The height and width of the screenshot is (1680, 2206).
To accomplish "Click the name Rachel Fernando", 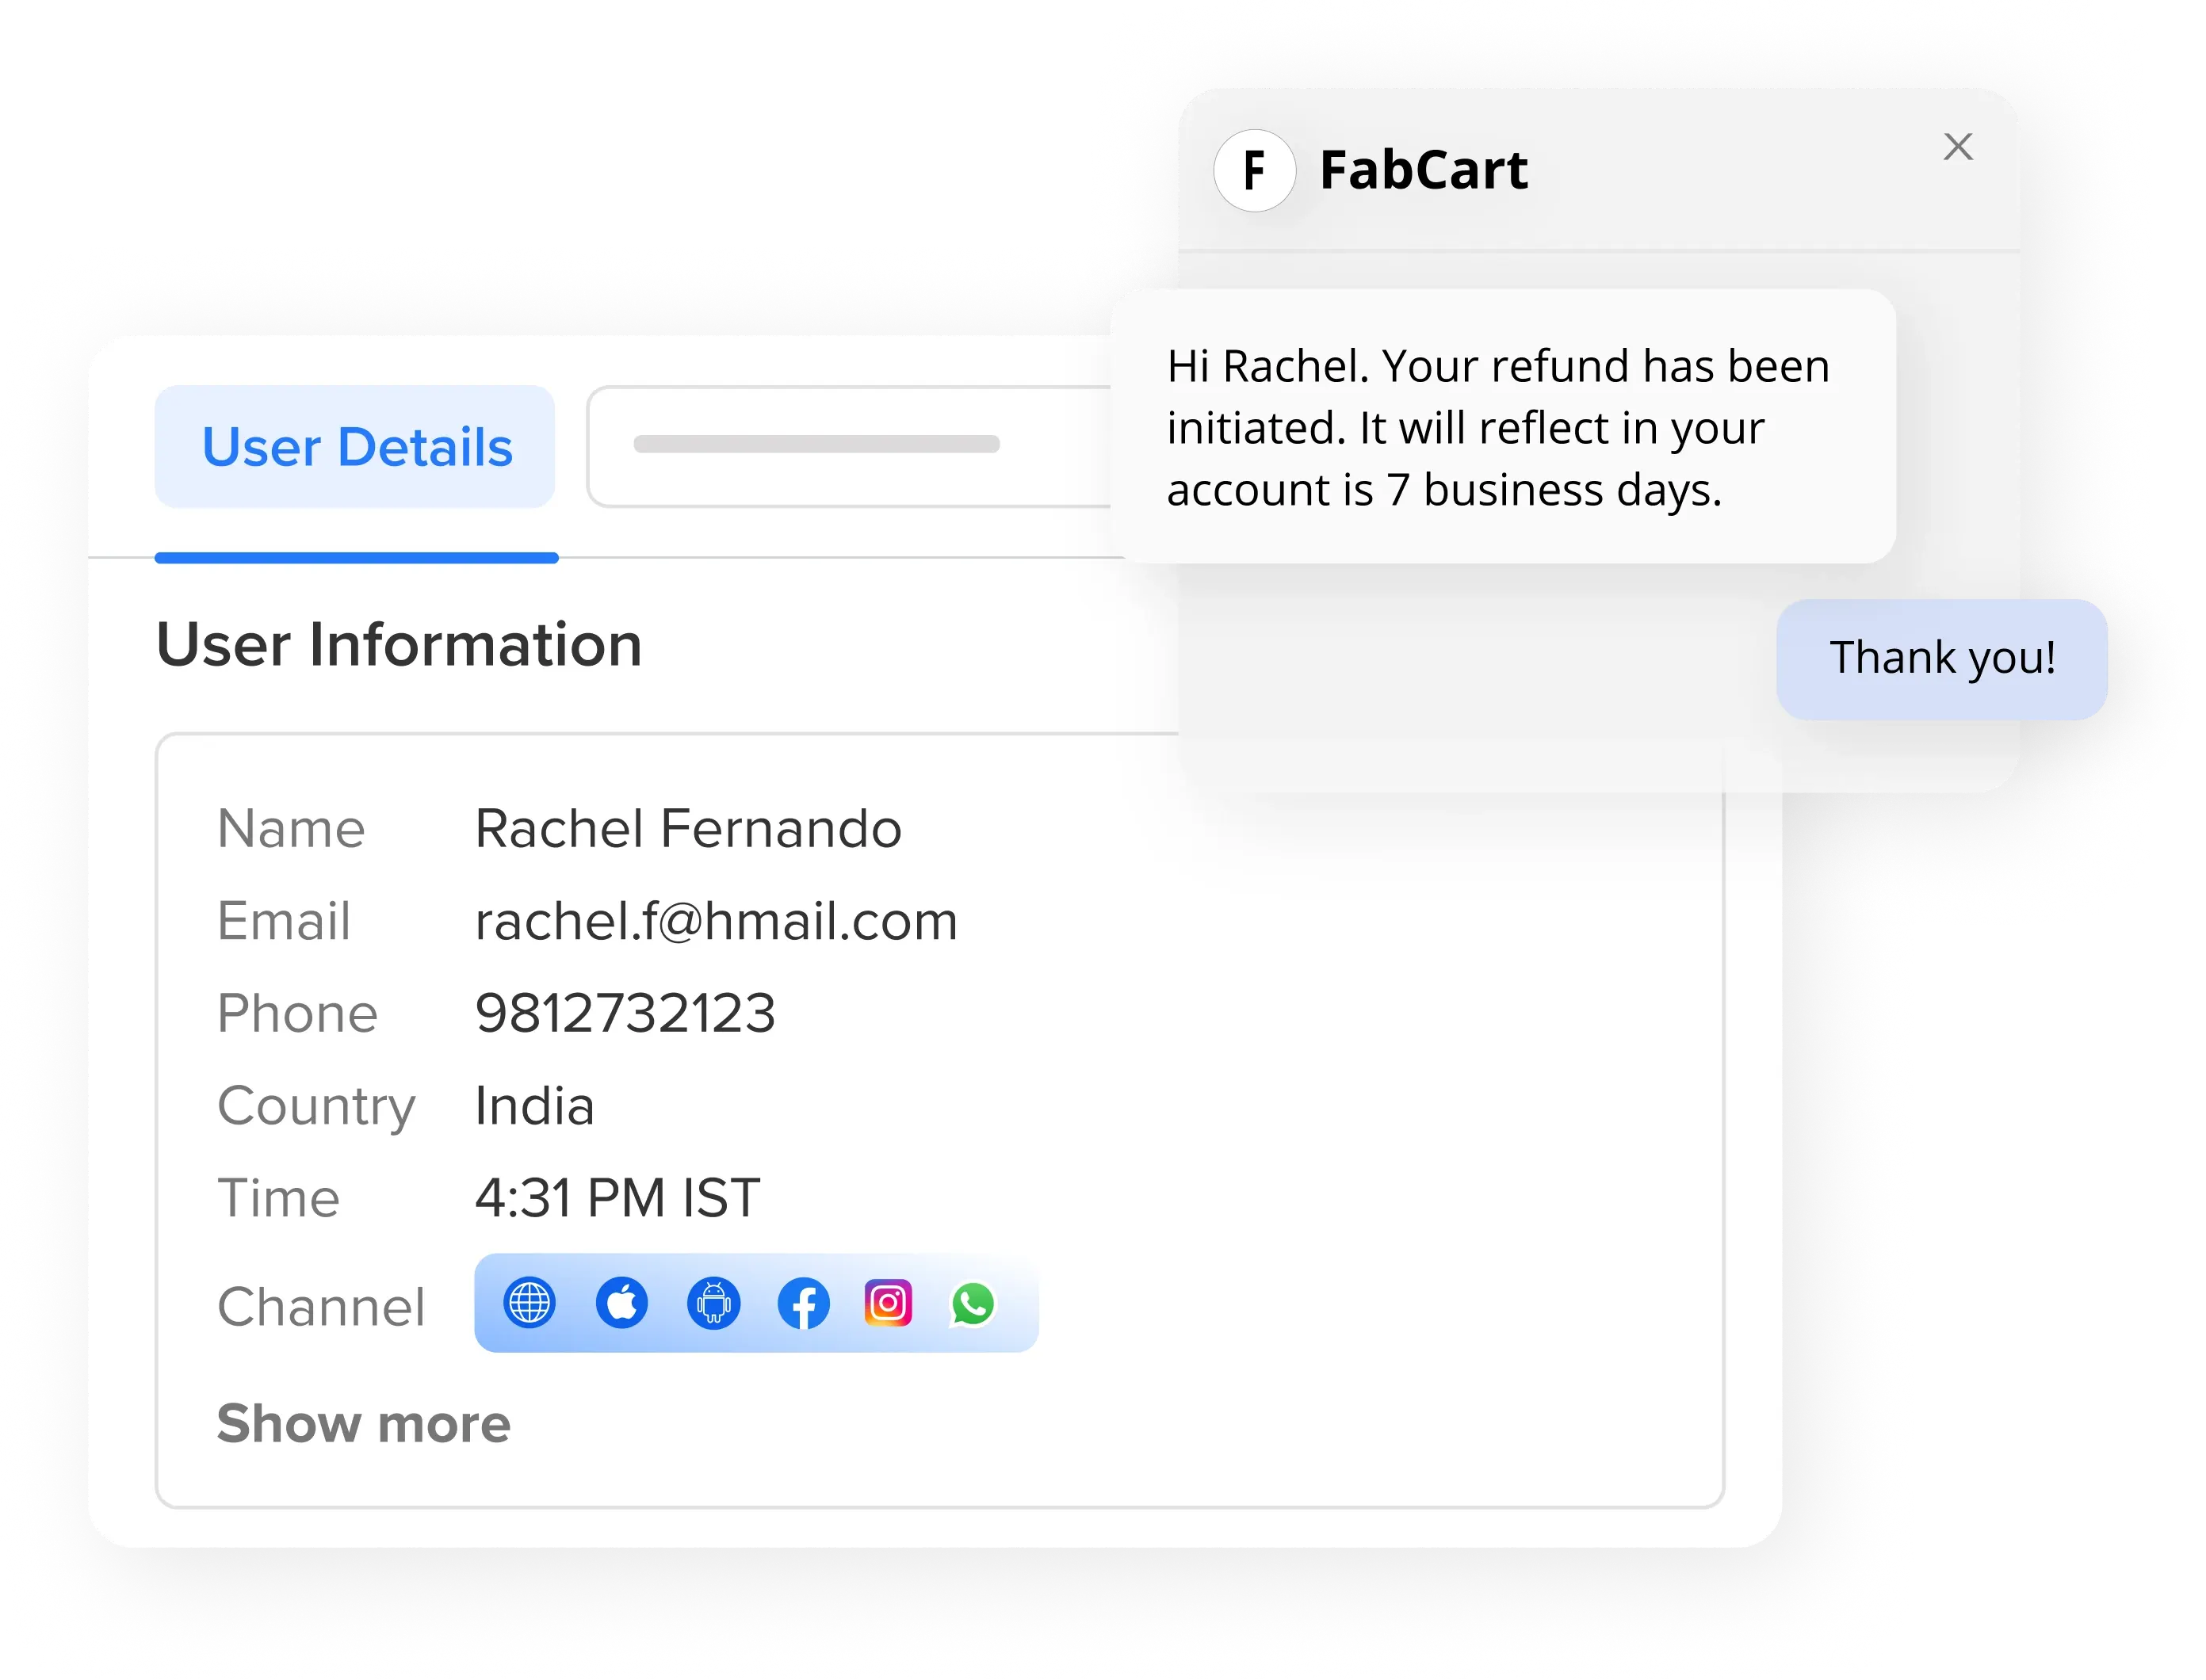I will [688, 829].
